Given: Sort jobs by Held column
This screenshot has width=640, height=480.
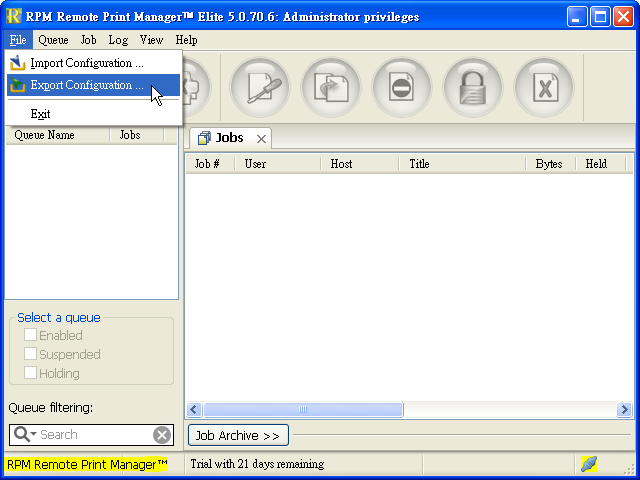Looking at the screenshot, I should [x=600, y=164].
